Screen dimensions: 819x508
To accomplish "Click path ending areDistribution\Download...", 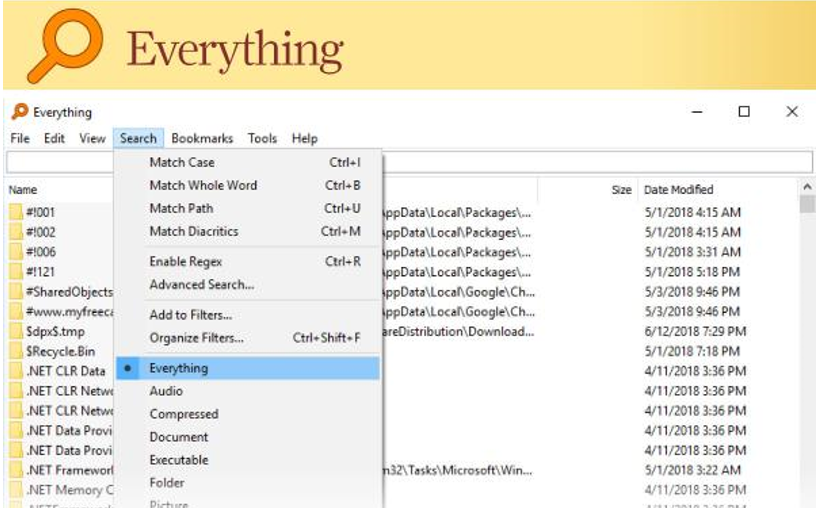I will [458, 332].
